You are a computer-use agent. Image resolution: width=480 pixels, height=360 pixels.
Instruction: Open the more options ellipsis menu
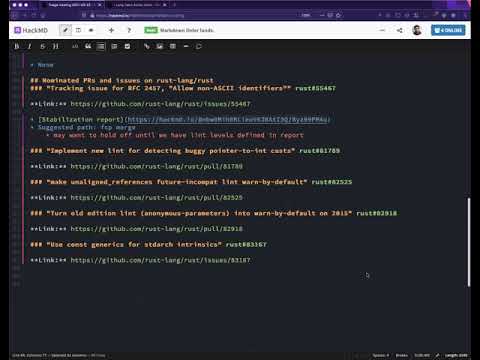click(382, 30)
